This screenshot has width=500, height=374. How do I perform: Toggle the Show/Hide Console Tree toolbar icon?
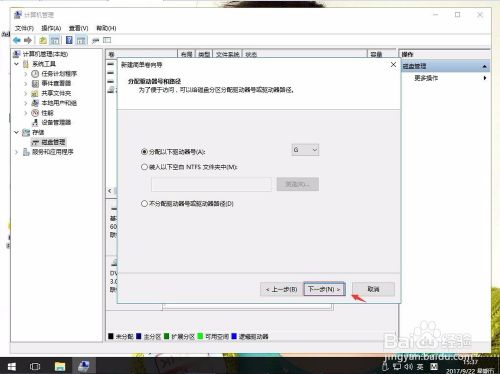pos(55,40)
